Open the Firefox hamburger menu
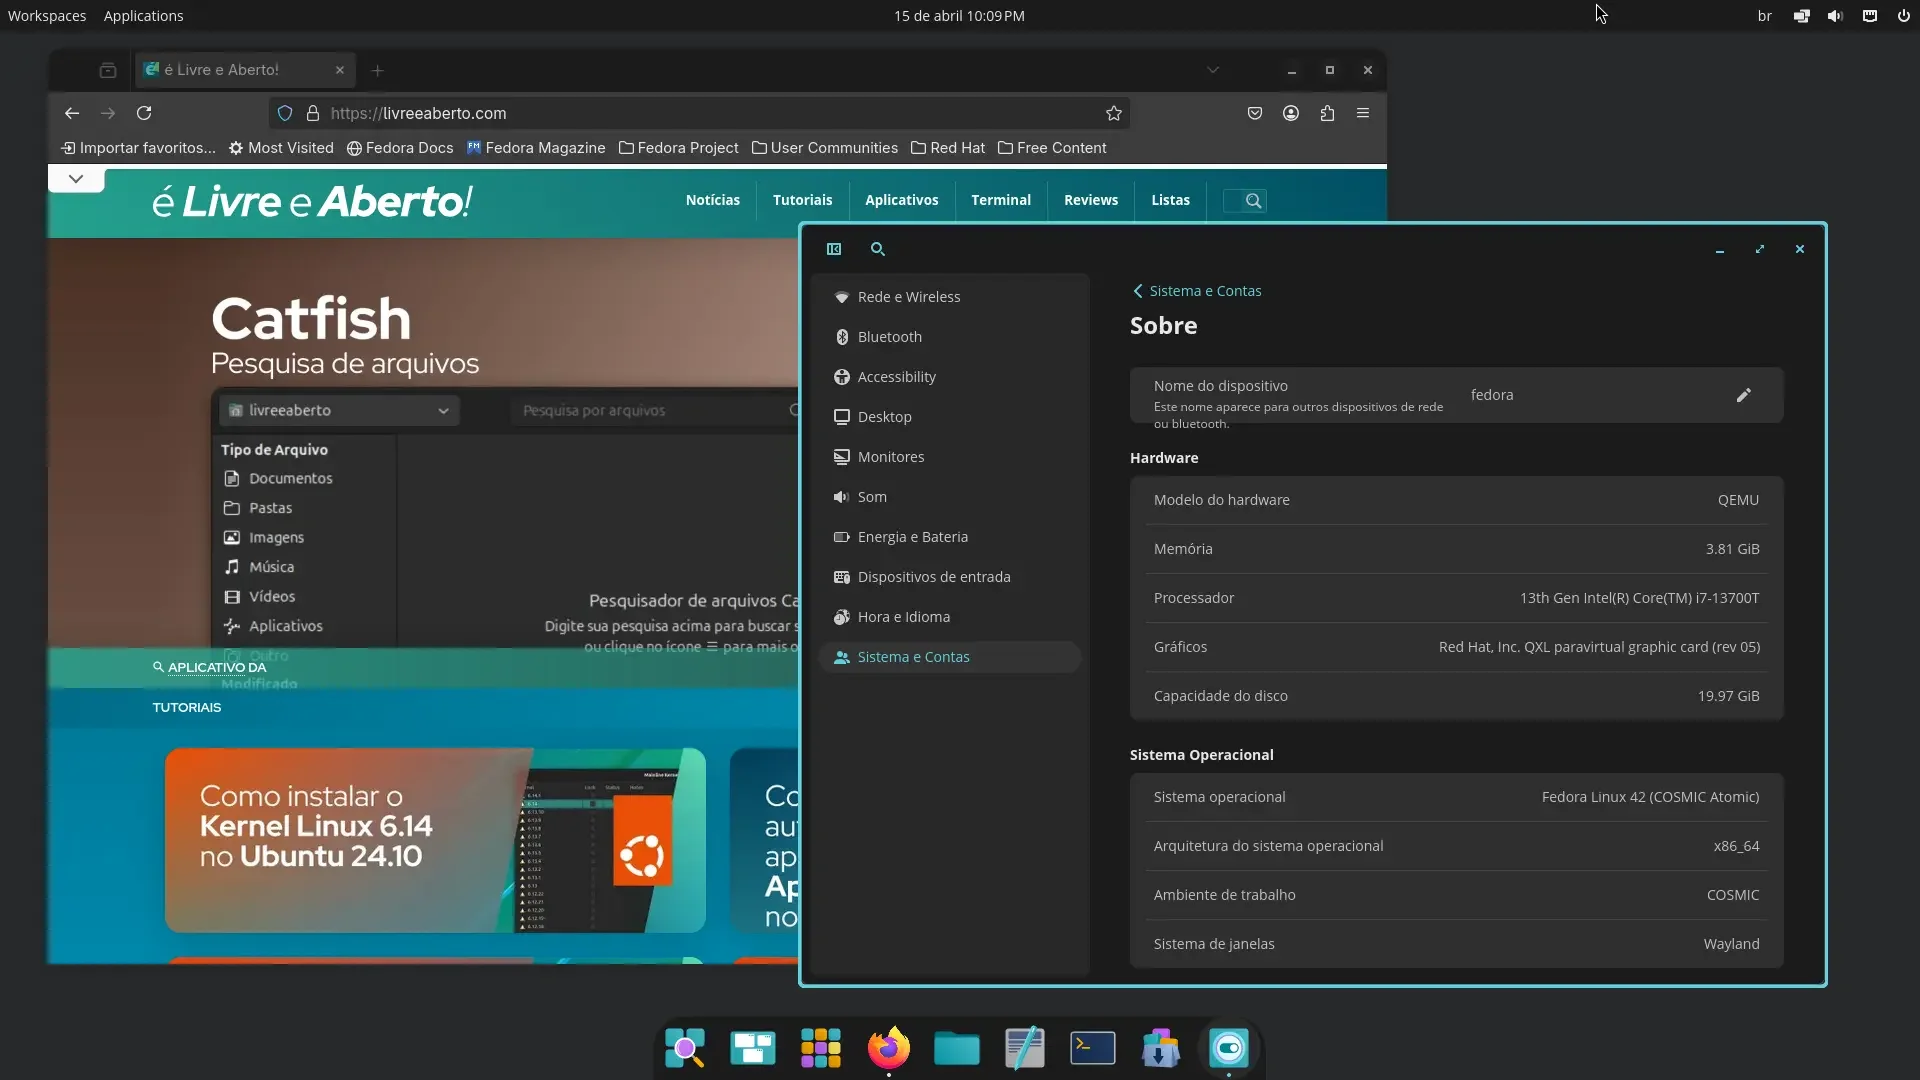Screen dimensions: 1920x1080 [1363, 113]
